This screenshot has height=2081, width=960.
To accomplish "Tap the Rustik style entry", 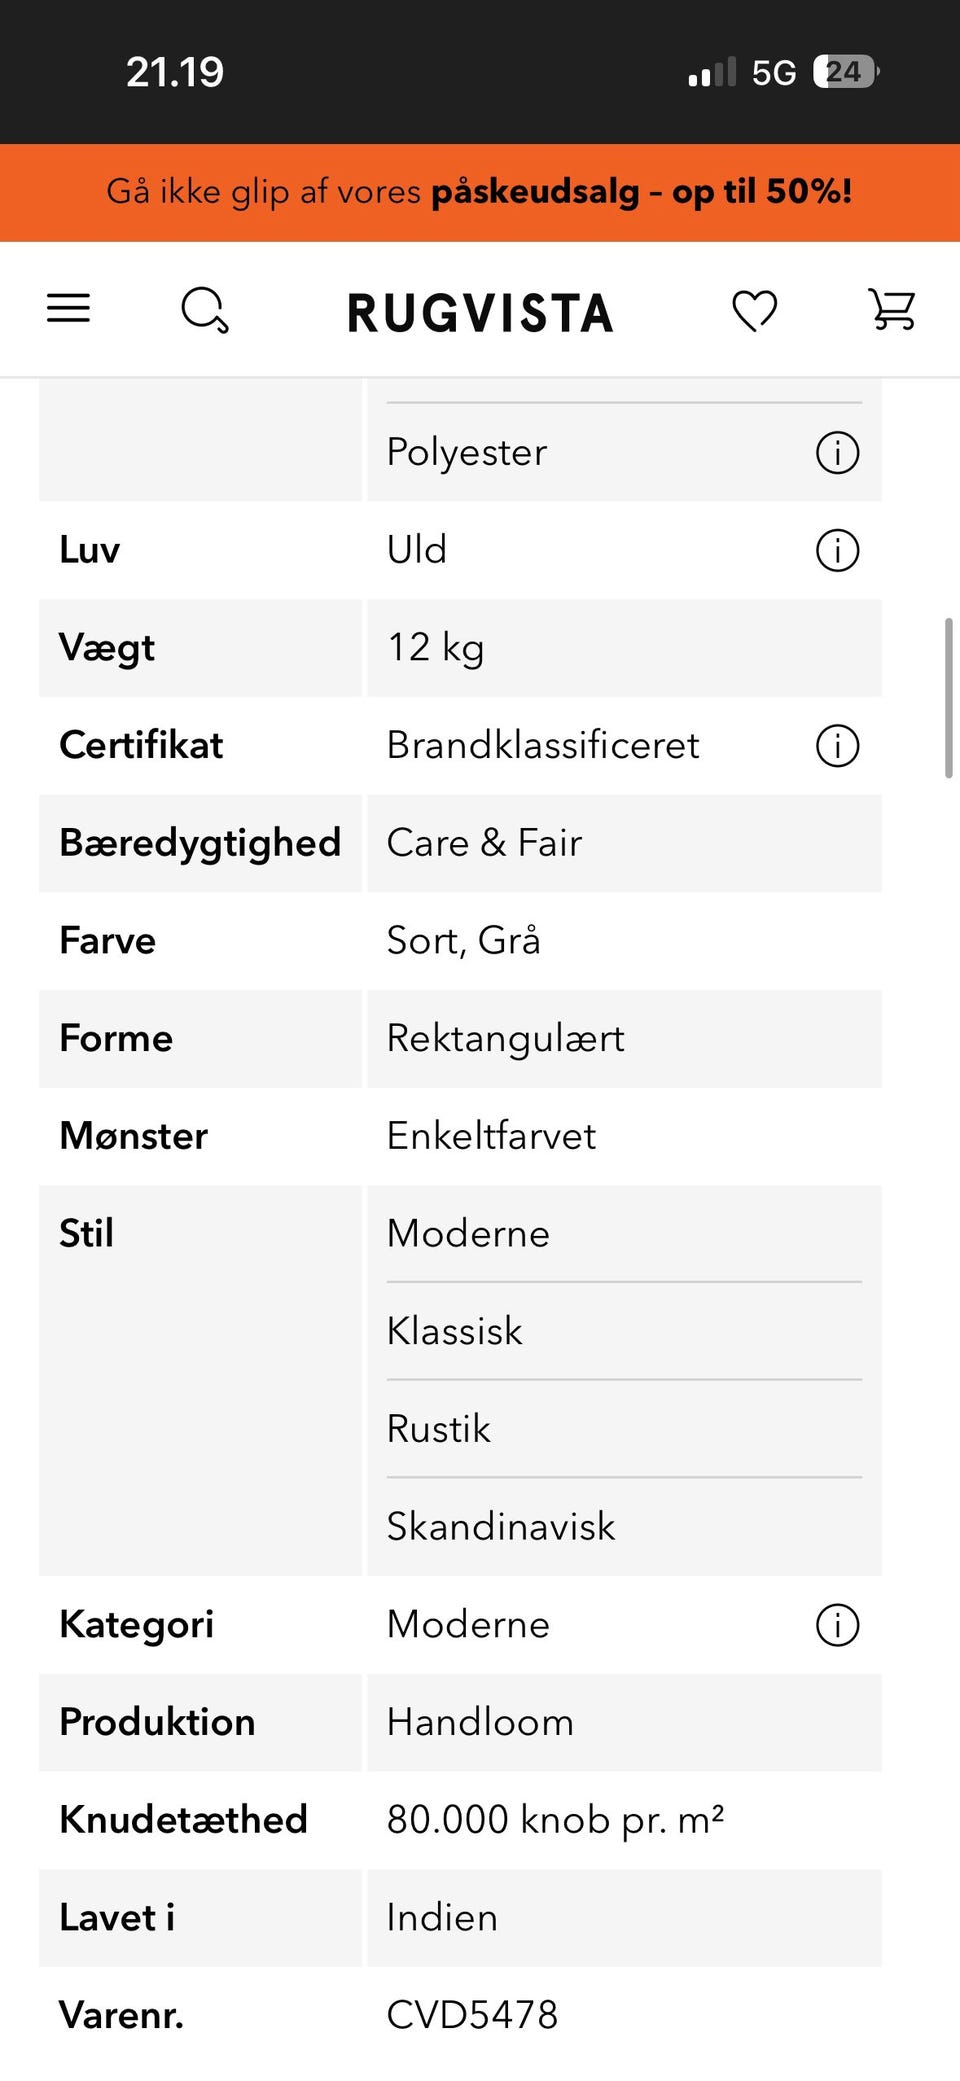I will coord(439,1429).
